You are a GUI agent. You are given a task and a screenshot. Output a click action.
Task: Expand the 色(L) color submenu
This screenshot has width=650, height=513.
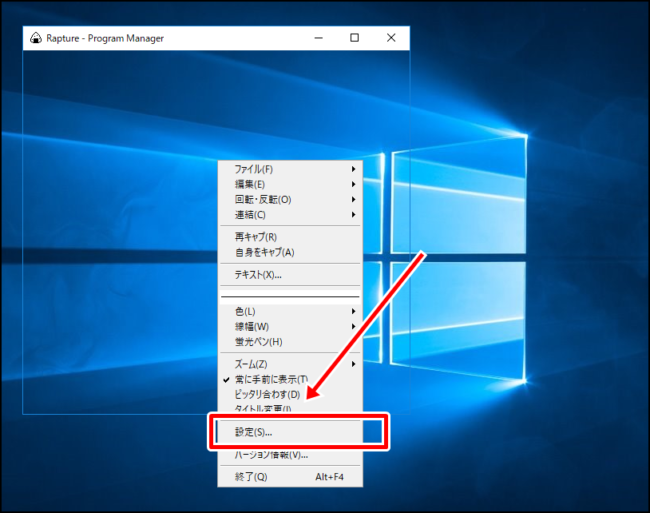click(x=290, y=311)
